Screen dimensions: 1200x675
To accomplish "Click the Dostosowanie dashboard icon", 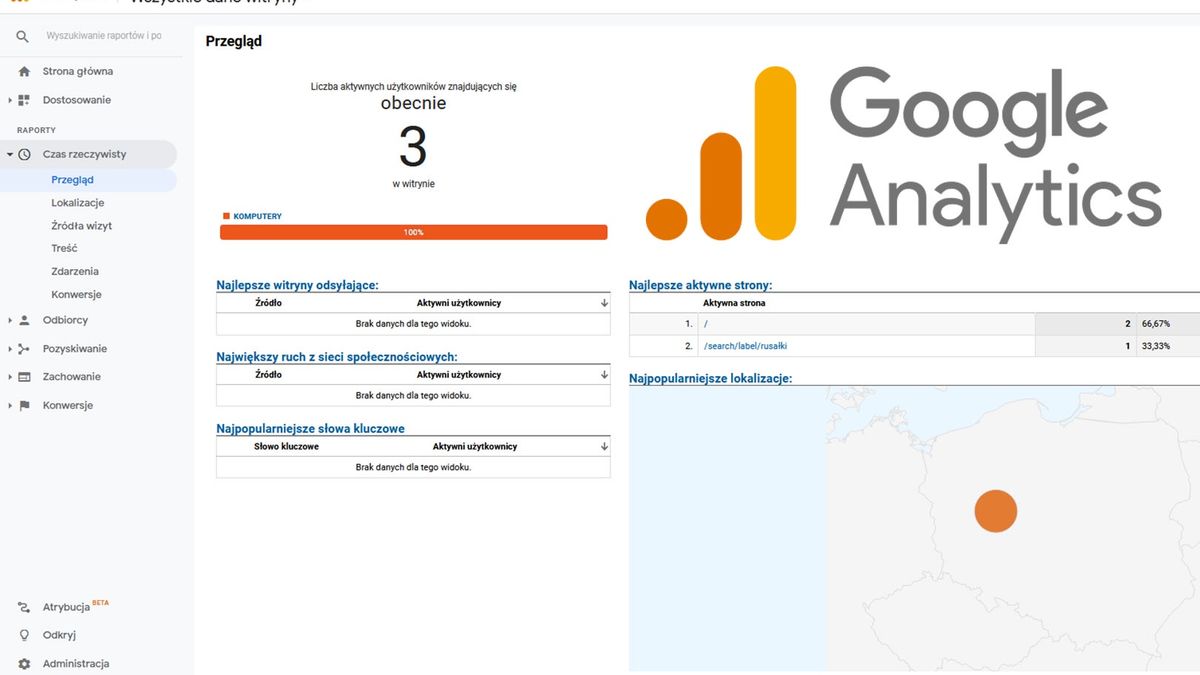I will (24, 100).
